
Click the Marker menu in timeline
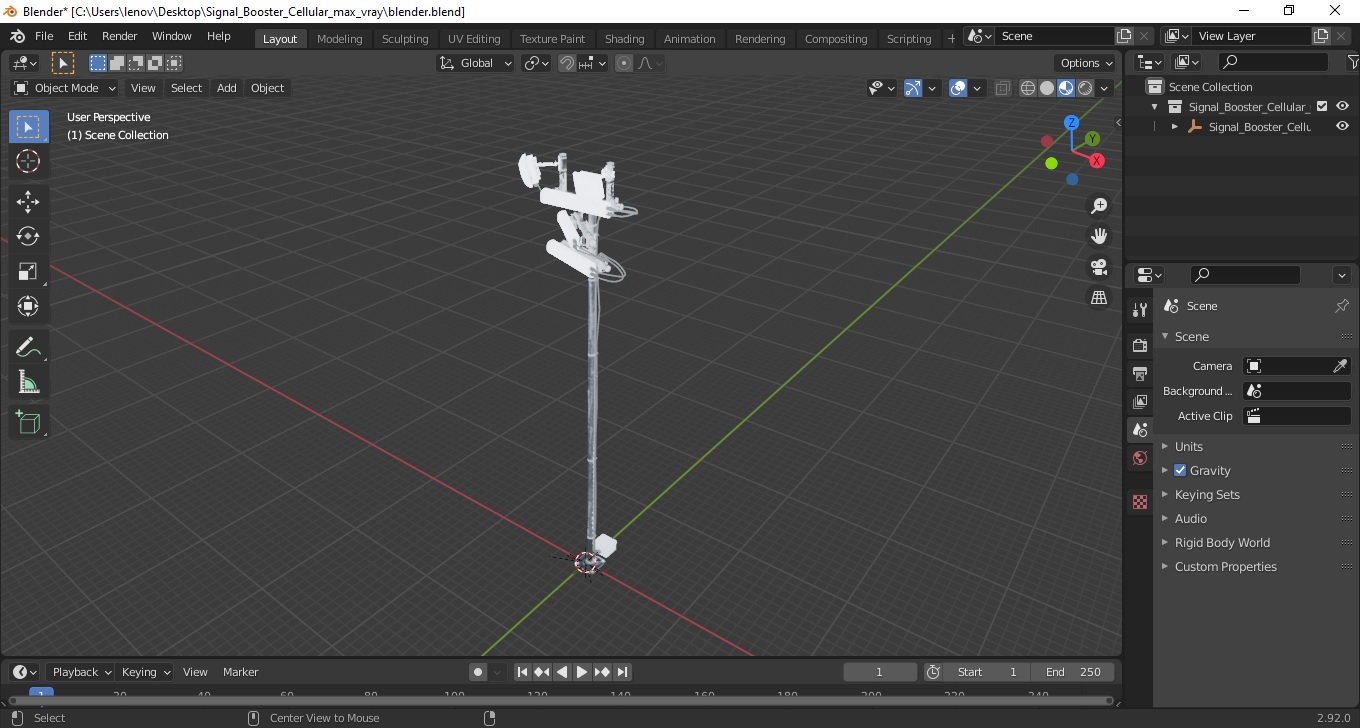point(240,672)
